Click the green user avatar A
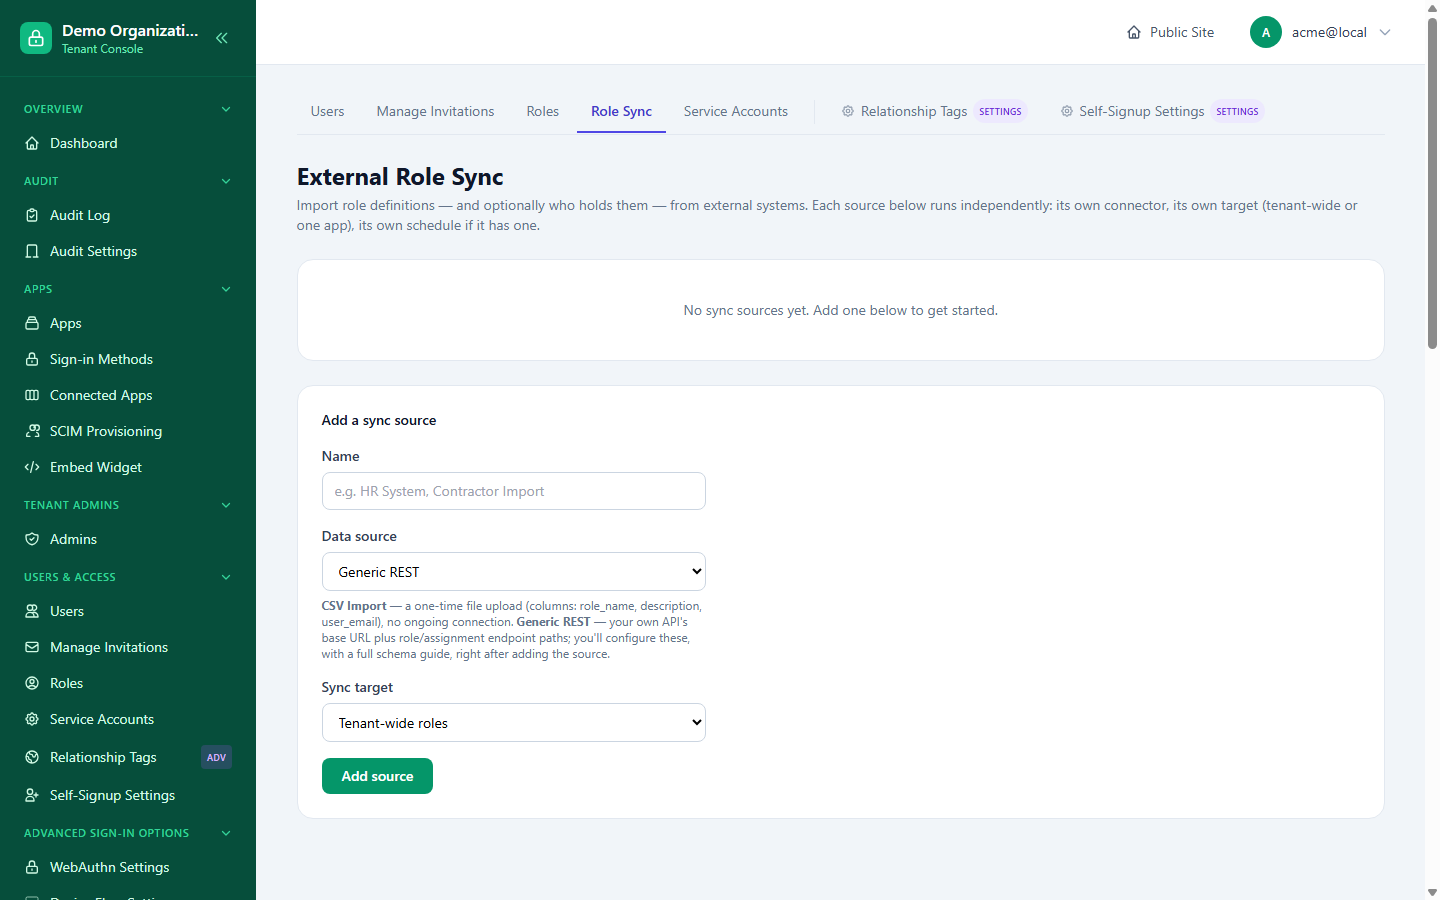This screenshot has width=1440, height=900. click(x=1266, y=32)
